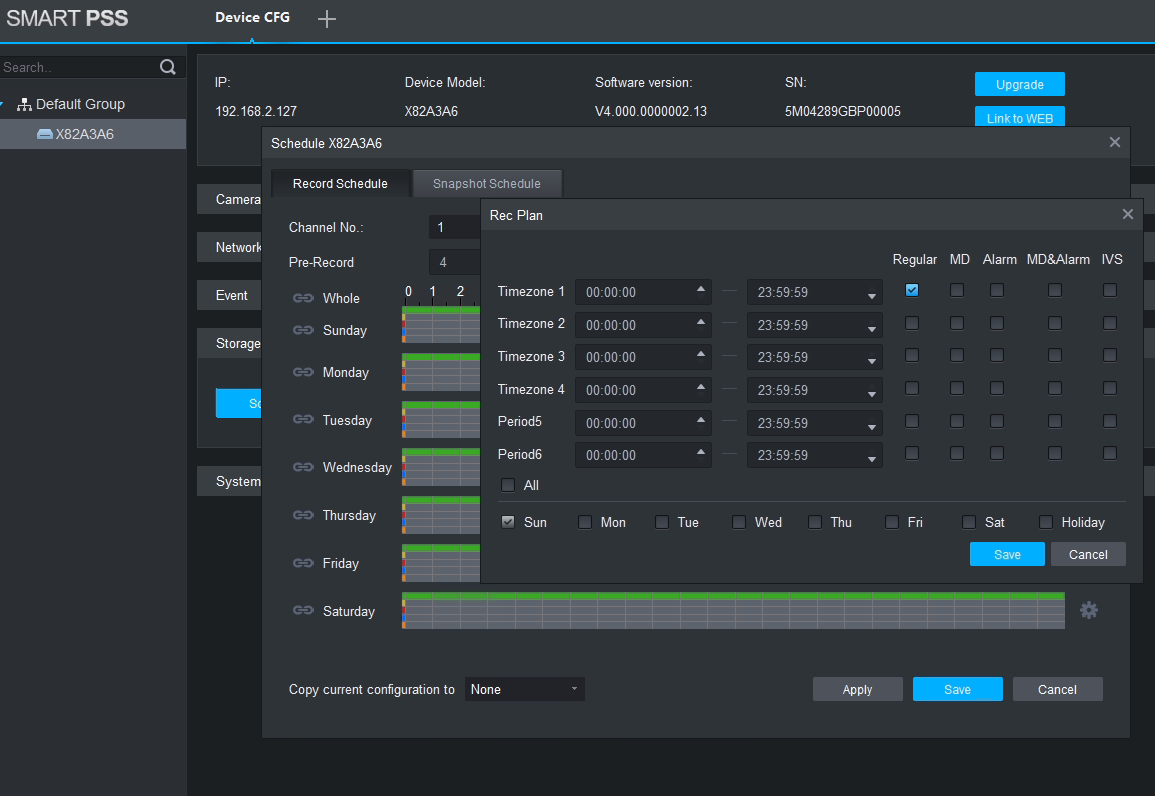Add a new tab with plus icon
The image size is (1155, 796).
327,19
